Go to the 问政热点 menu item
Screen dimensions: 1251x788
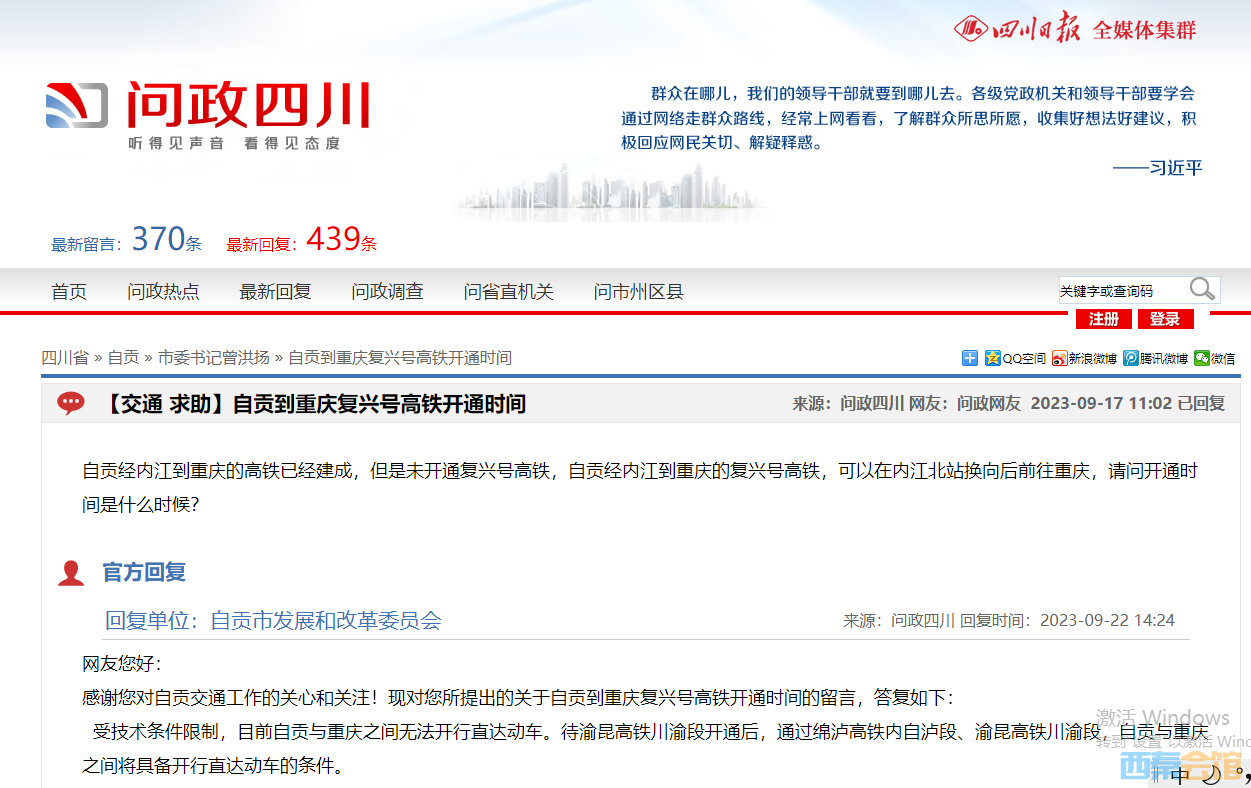click(x=163, y=292)
